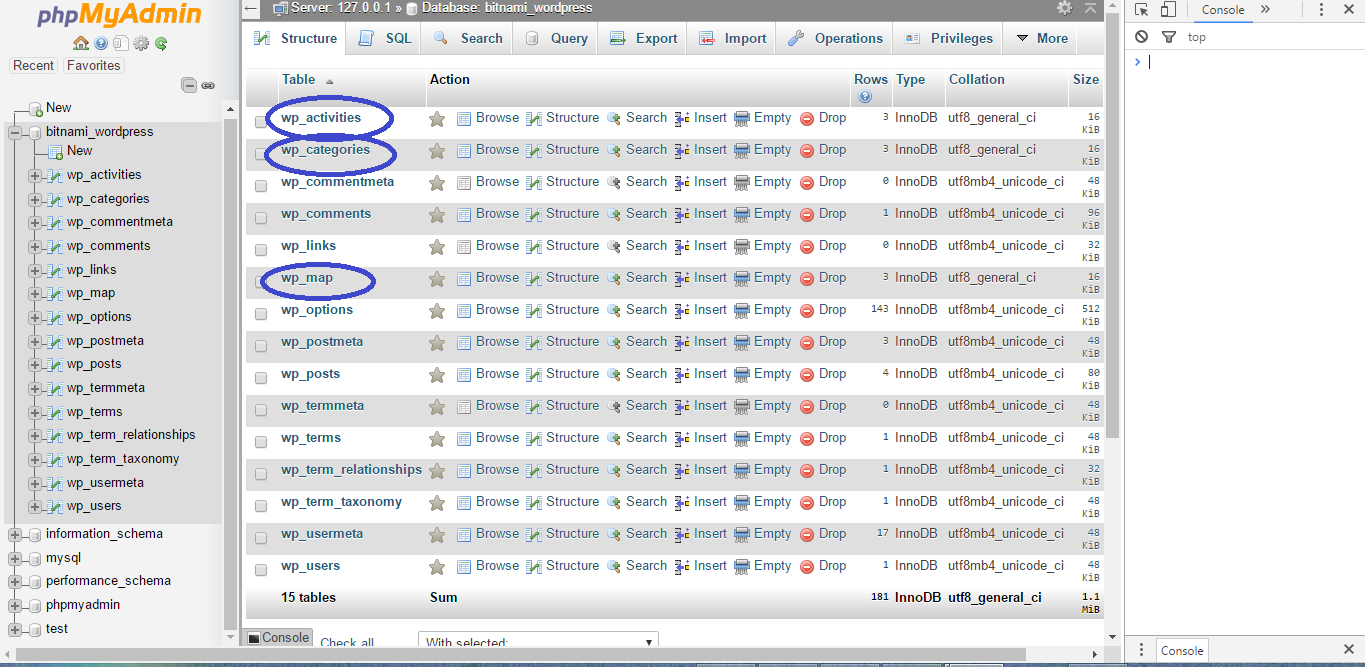Click wp_usermeta table icon in sidebar
This screenshot has height=667, width=1365.
tap(56, 483)
